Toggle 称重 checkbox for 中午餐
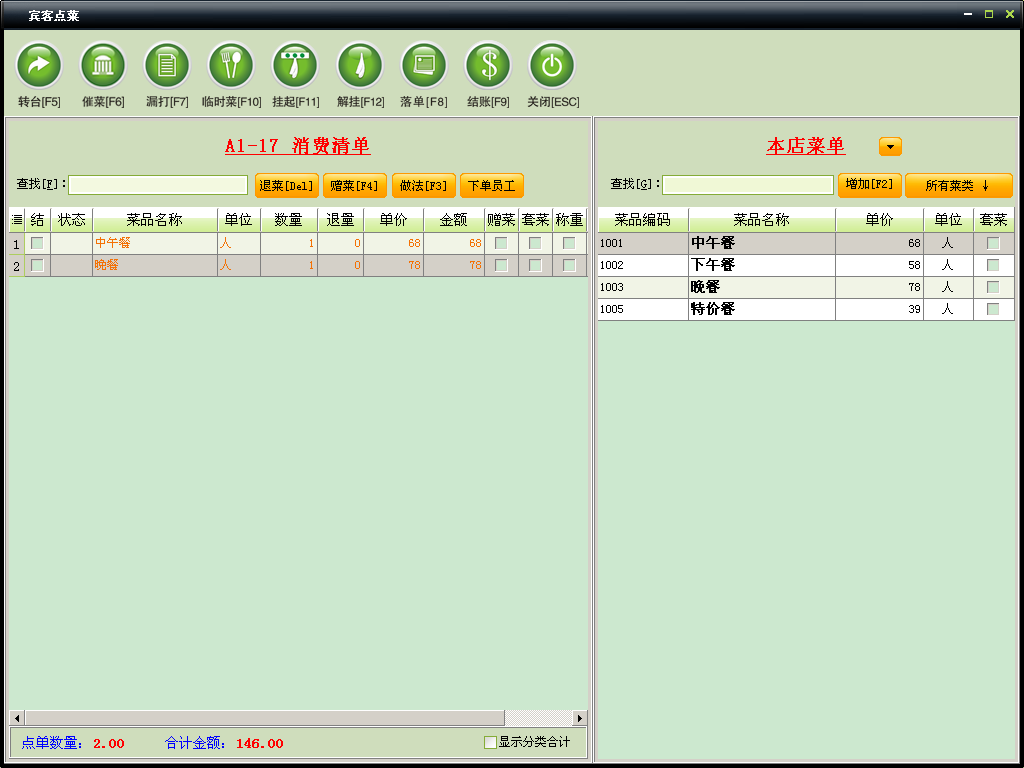The height and width of the screenshot is (768, 1024). point(569,243)
